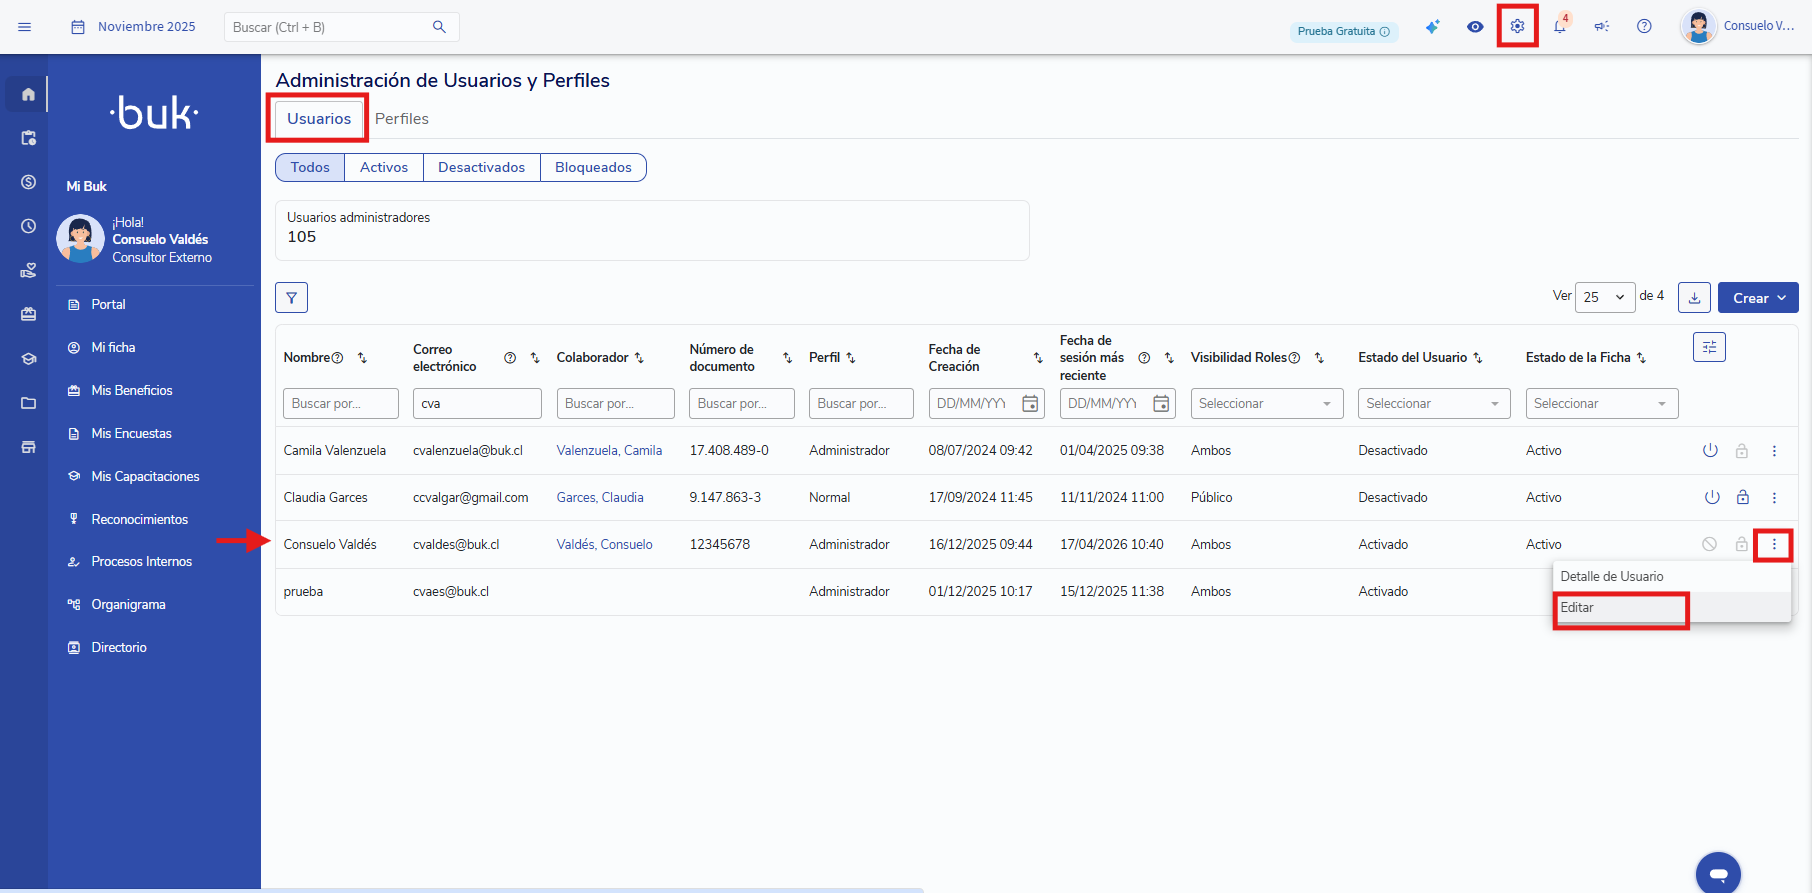Open table column settings icon
The height and width of the screenshot is (893, 1812).
pyautogui.click(x=1709, y=347)
